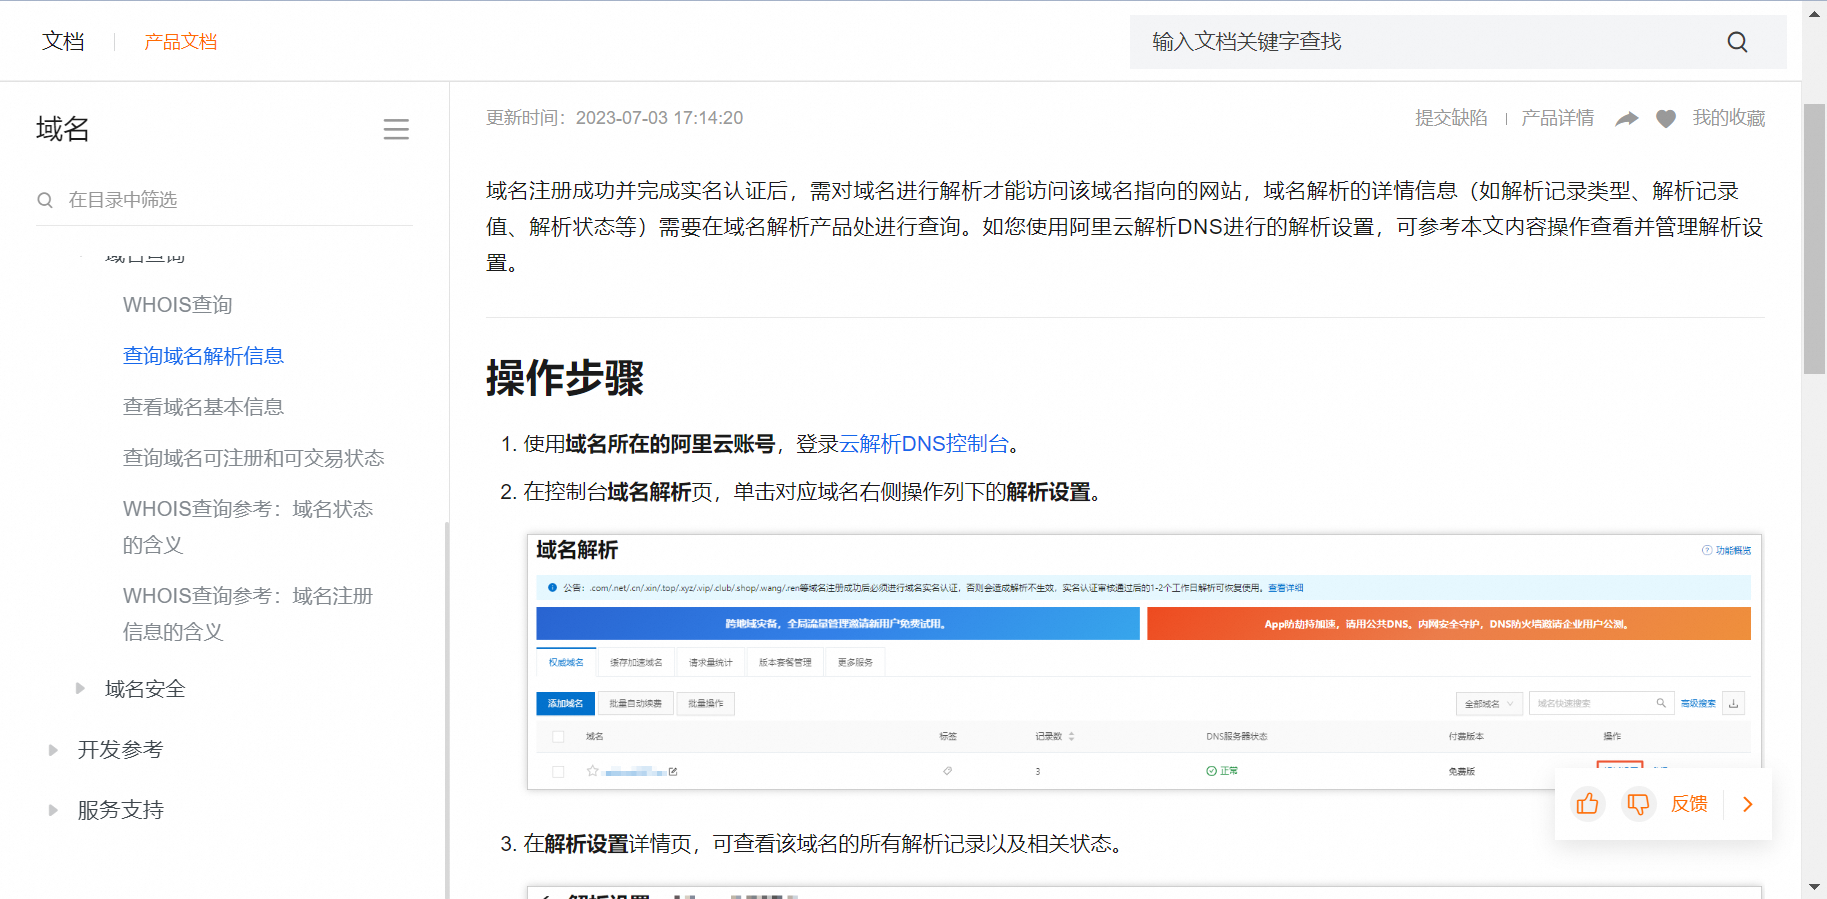Open WHOIS查询参考：域名注册信息的含义 sidebar item
The width and height of the screenshot is (1827, 899).
248,614
